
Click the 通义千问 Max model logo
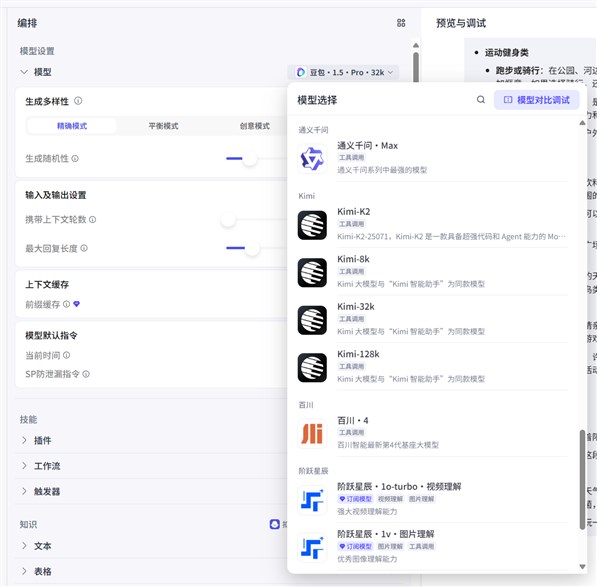(x=312, y=158)
